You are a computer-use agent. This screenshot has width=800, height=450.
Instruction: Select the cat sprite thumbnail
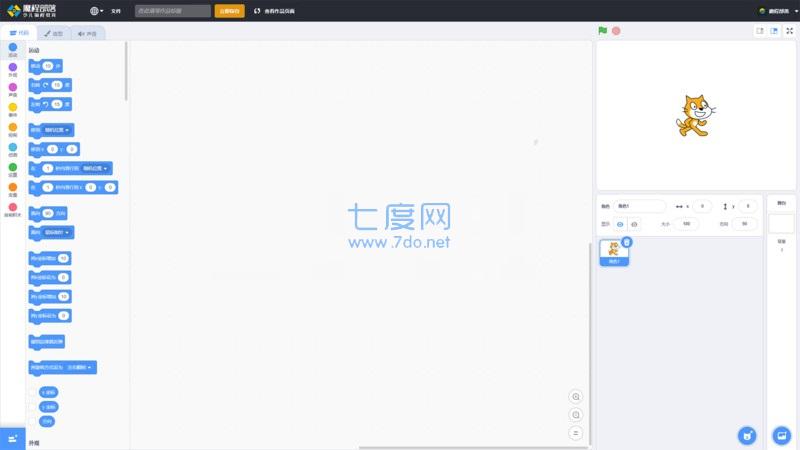[x=614, y=253]
